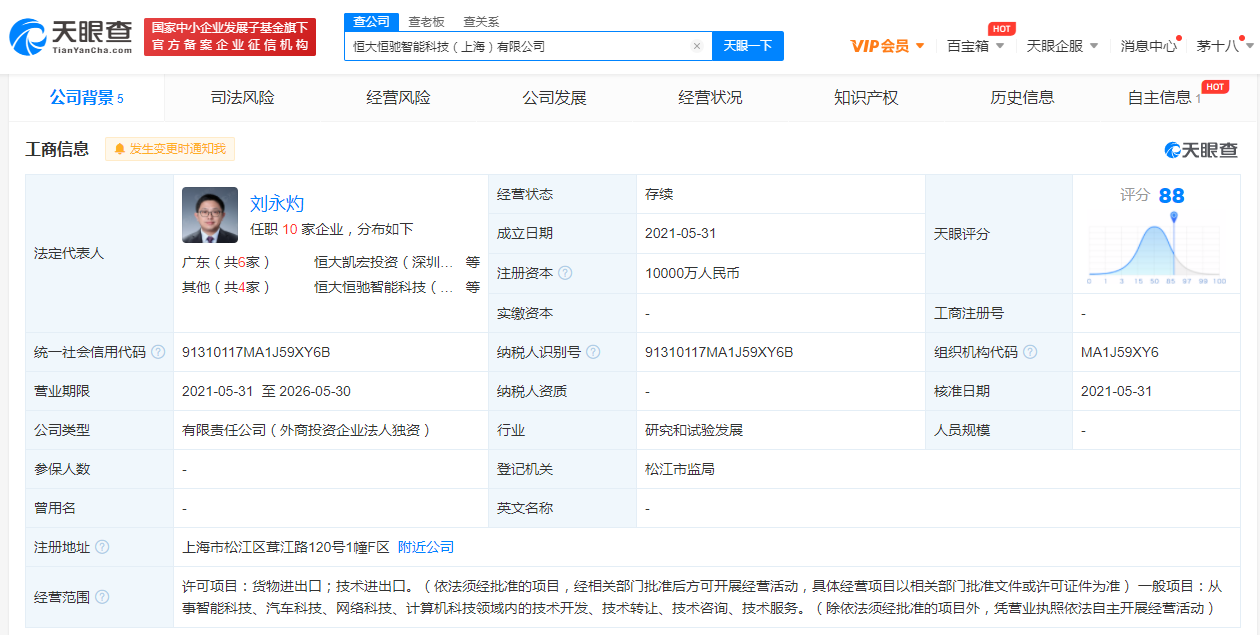Open the 知识产权 tab
1260x635 pixels.
click(x=866, y=98)
